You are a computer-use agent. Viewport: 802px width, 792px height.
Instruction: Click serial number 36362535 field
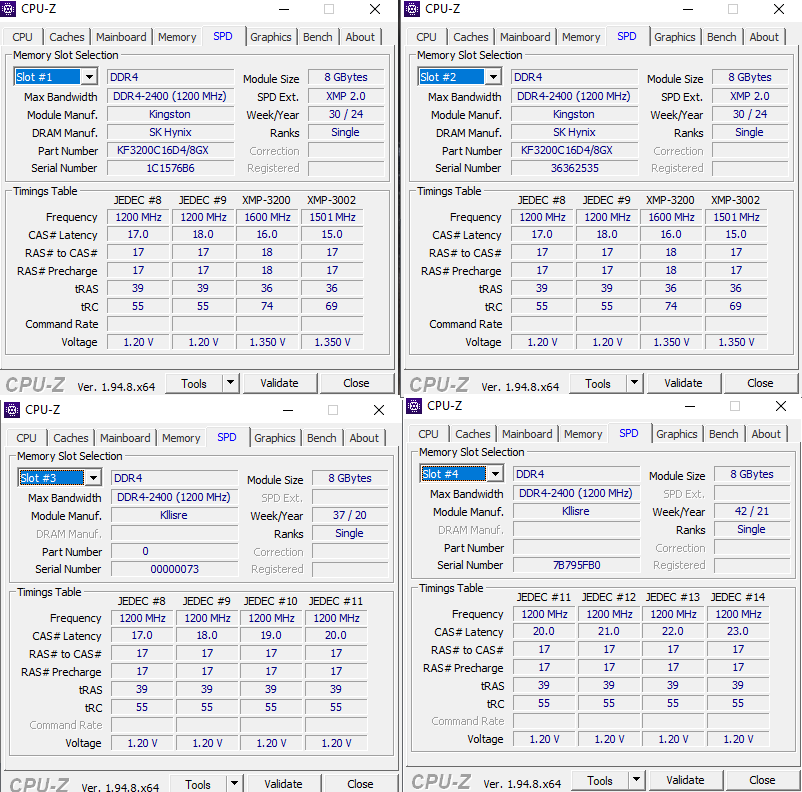574,168
